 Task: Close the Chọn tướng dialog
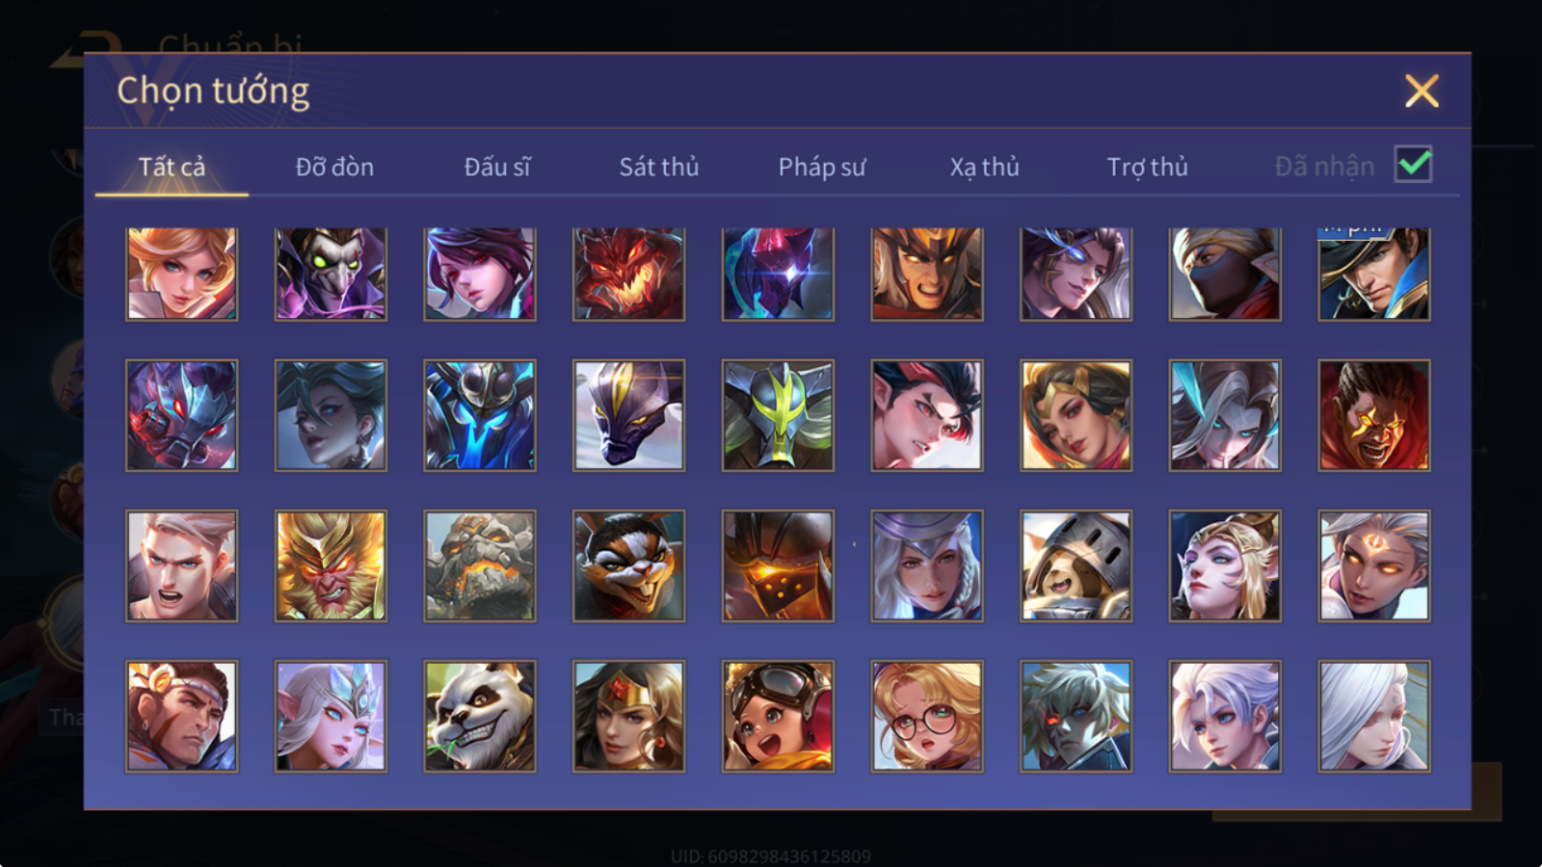point(1421,91)
